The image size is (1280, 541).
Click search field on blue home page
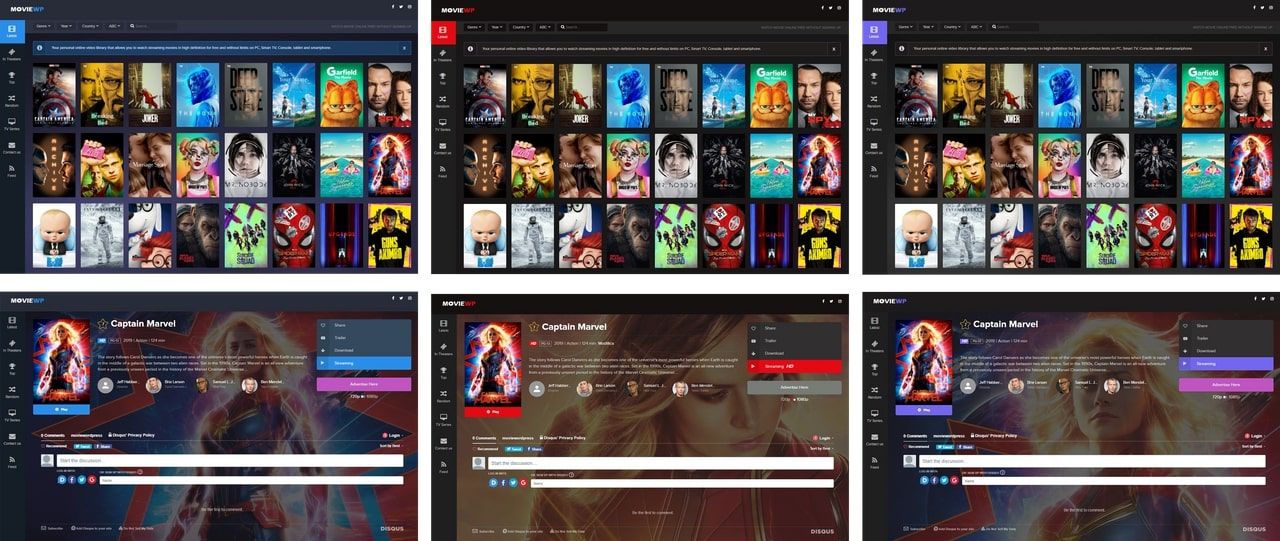point(154,26)
